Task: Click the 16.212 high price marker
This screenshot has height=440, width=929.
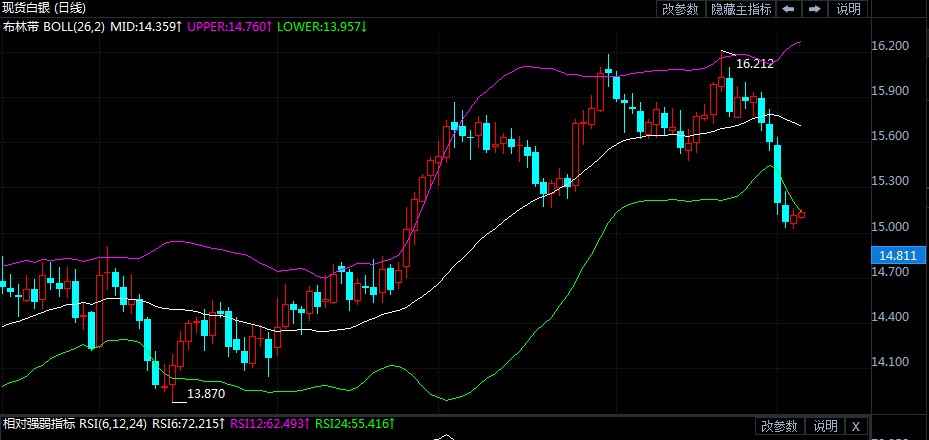Action: (754, 64)
